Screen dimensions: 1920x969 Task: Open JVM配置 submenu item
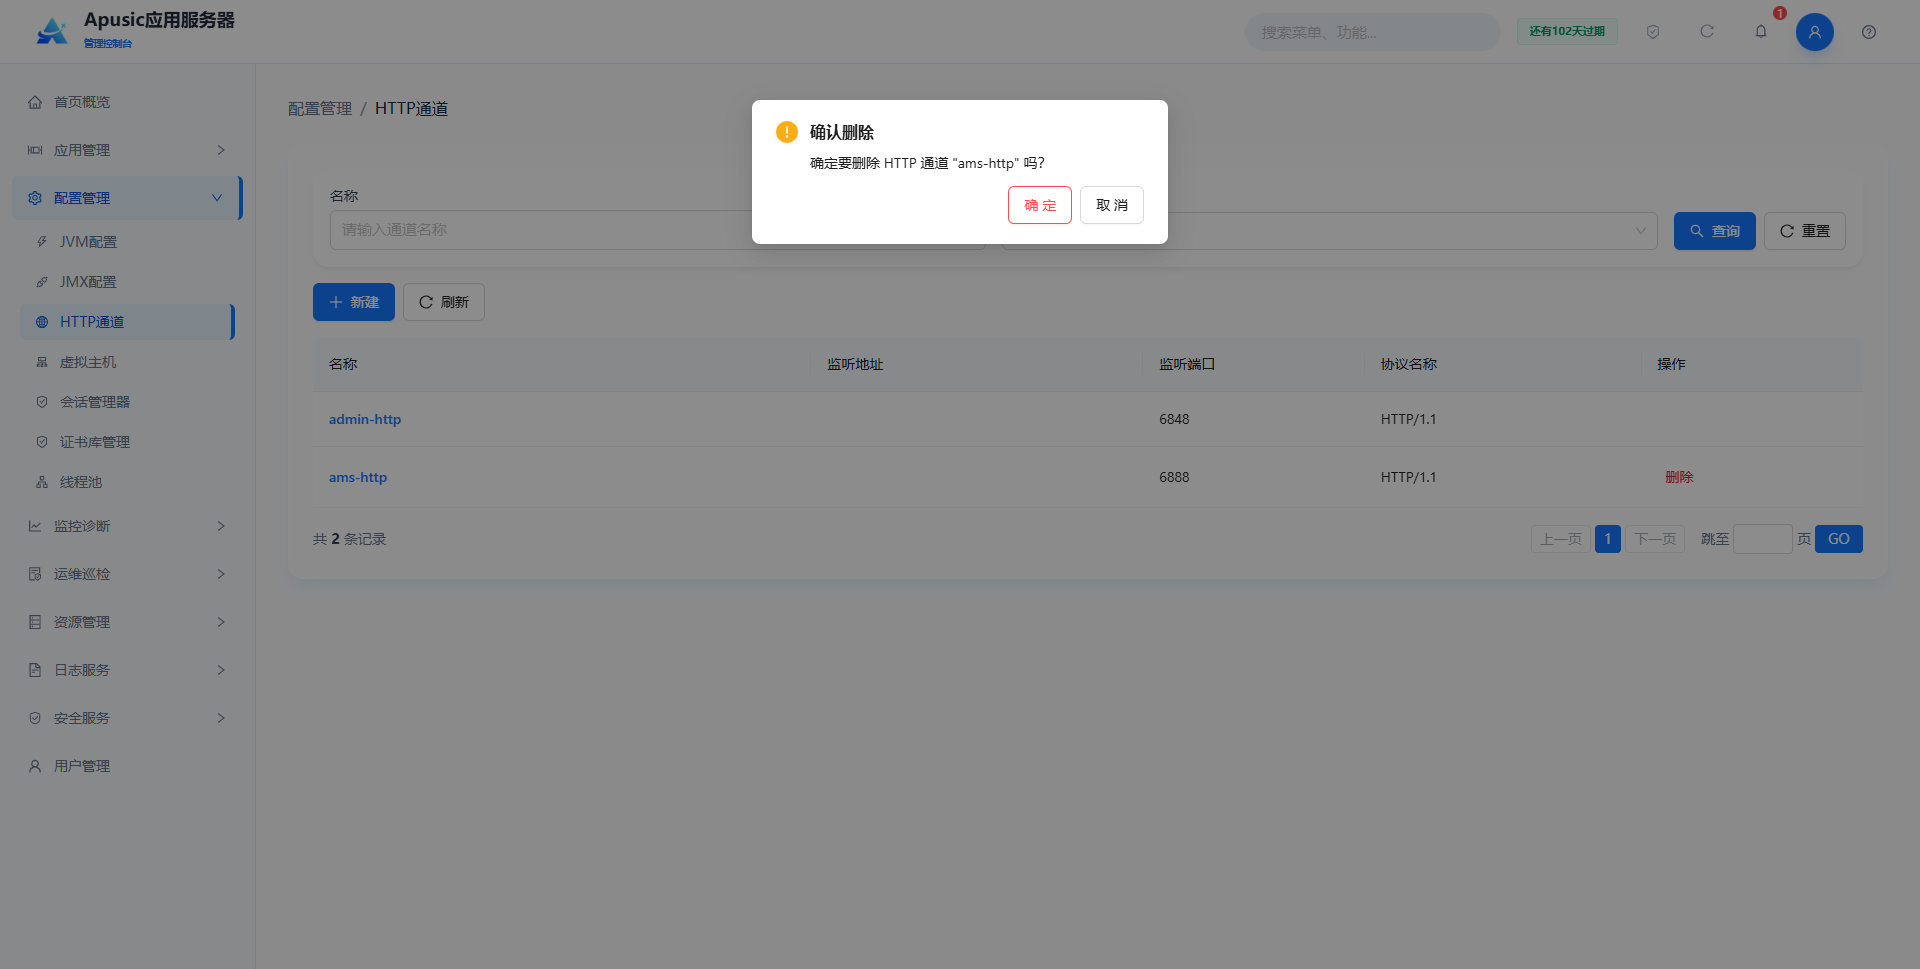[128, 242]
